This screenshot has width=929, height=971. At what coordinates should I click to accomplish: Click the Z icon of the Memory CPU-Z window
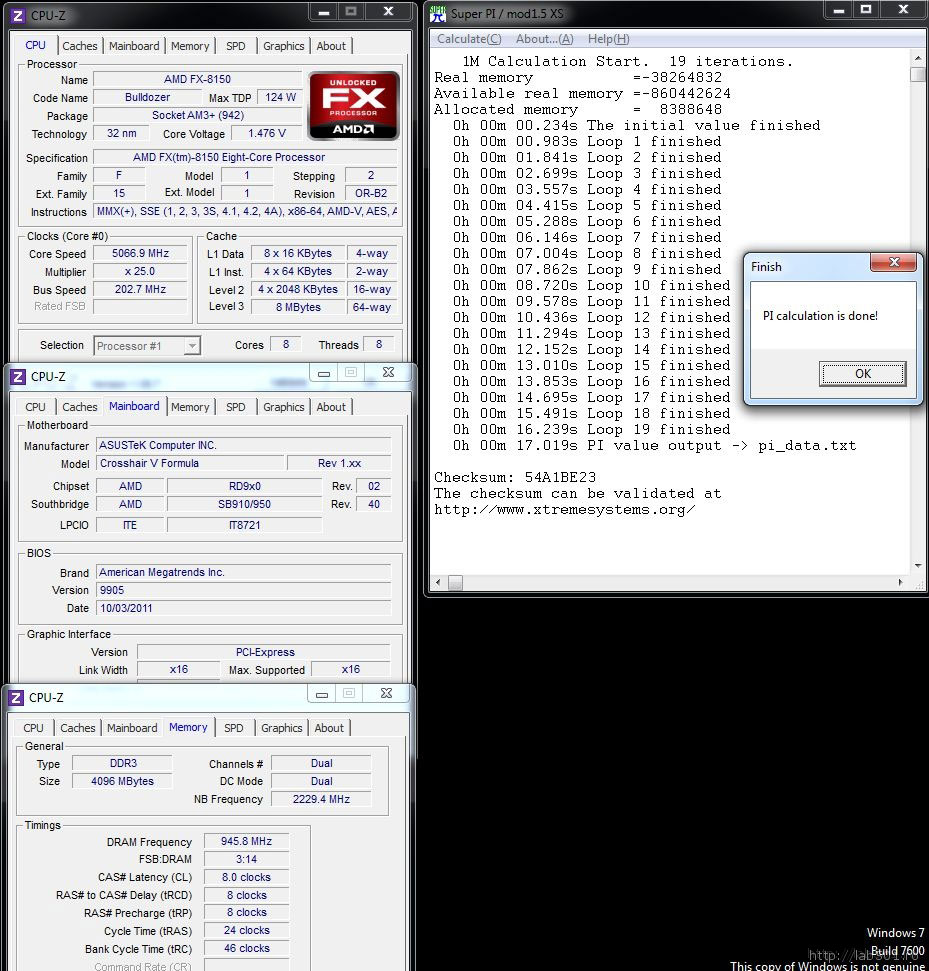click(x=17, y=698)
